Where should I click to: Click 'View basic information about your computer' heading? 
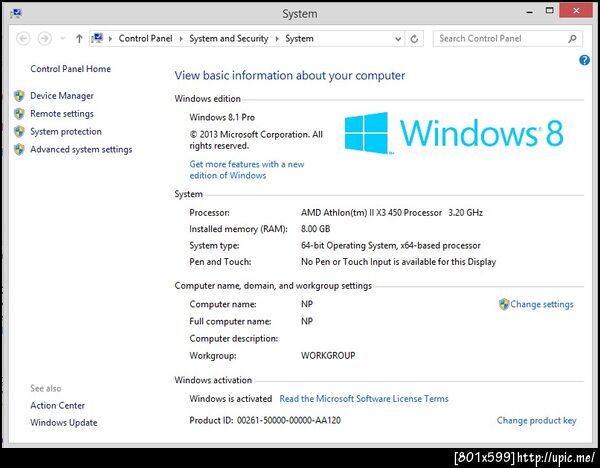(x=290, y=75)
